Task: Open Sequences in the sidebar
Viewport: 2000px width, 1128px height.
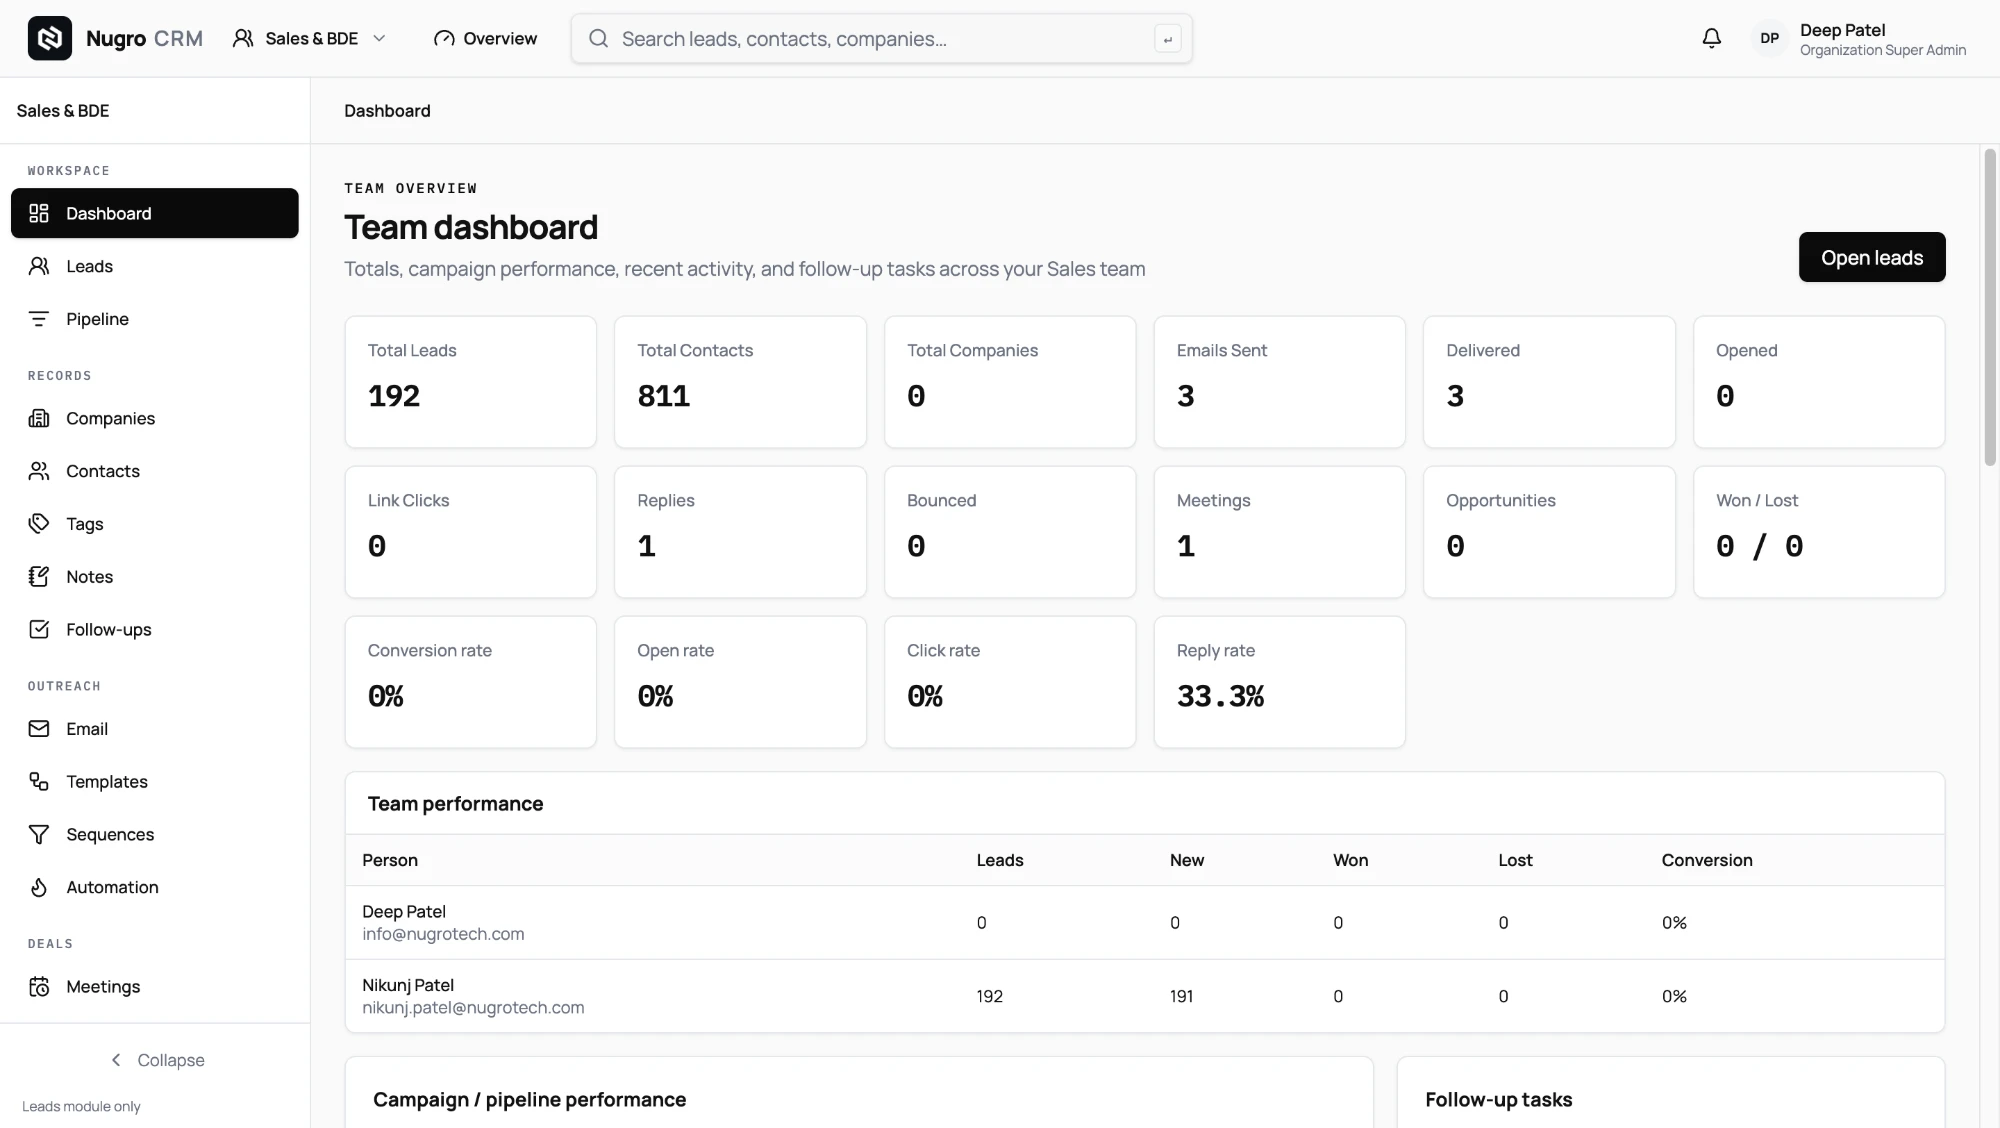Action: point(155,834)
